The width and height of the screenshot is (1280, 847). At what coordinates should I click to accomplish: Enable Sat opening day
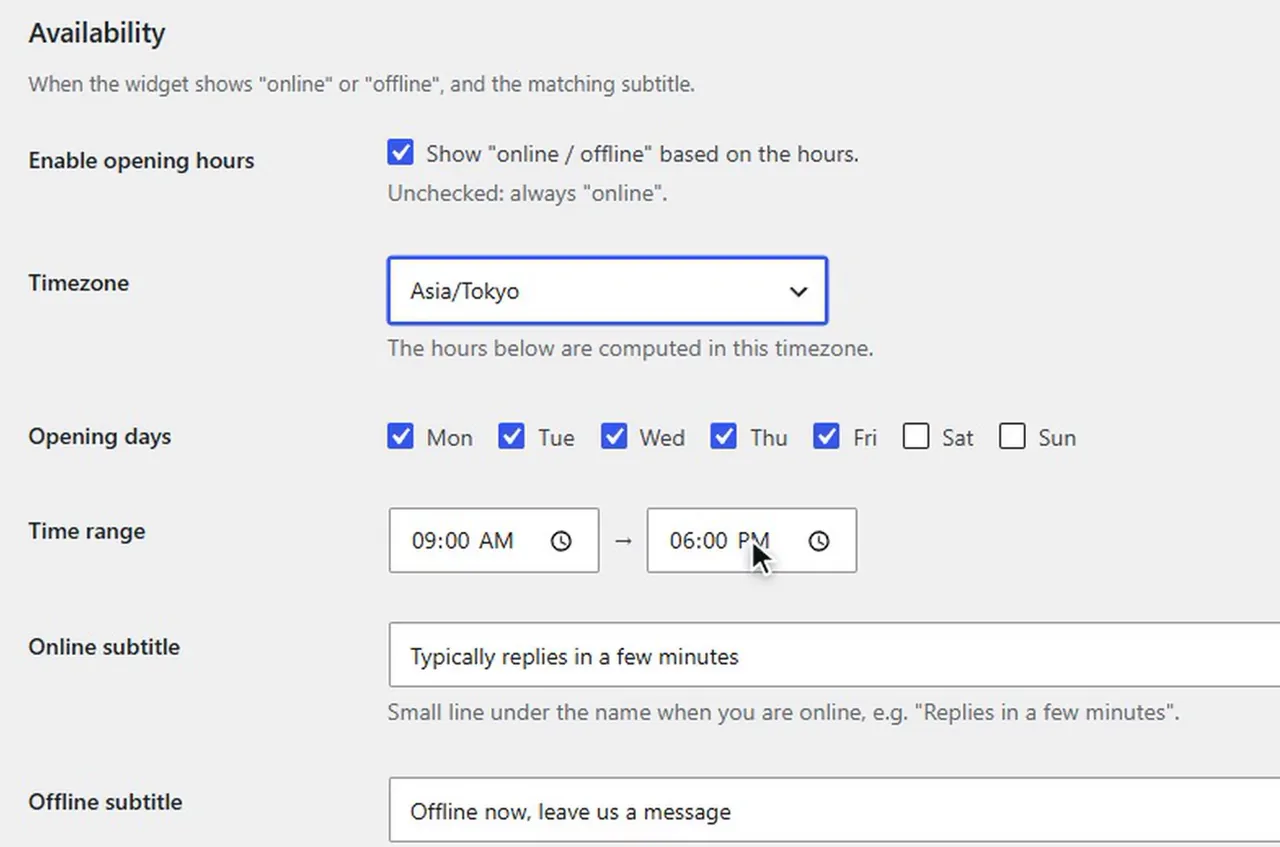click(x=916, y=437)
